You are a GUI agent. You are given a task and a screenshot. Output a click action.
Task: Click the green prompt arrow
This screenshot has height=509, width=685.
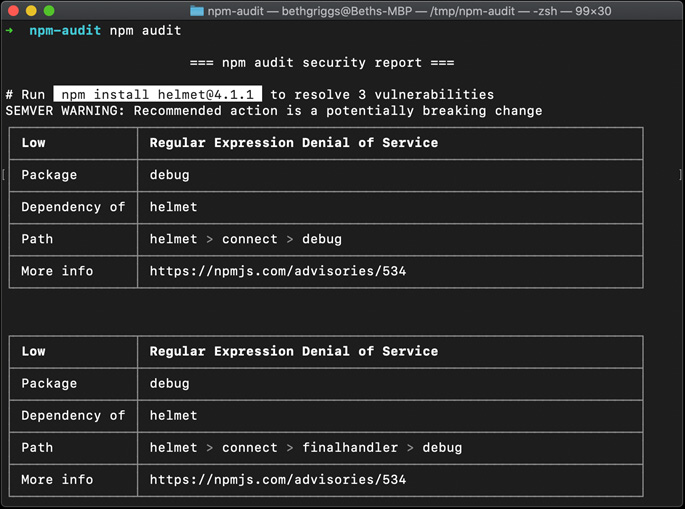[9, 31]
